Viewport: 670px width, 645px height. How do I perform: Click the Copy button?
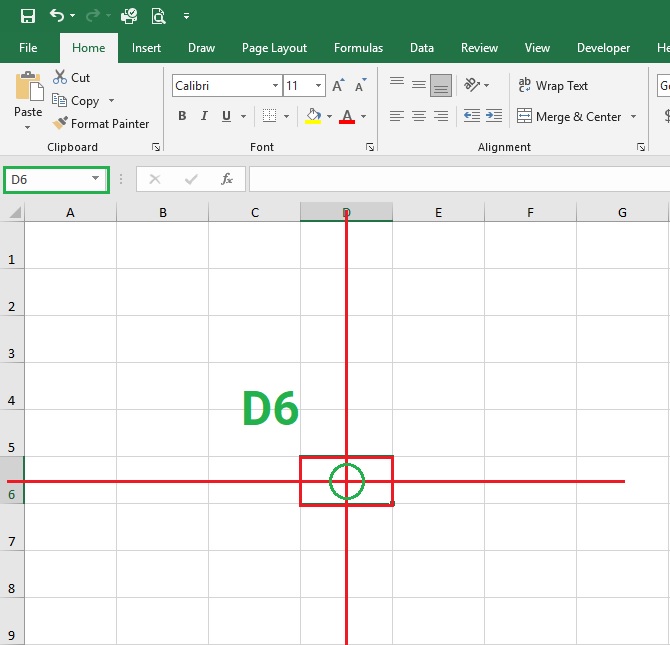point(76,100)
